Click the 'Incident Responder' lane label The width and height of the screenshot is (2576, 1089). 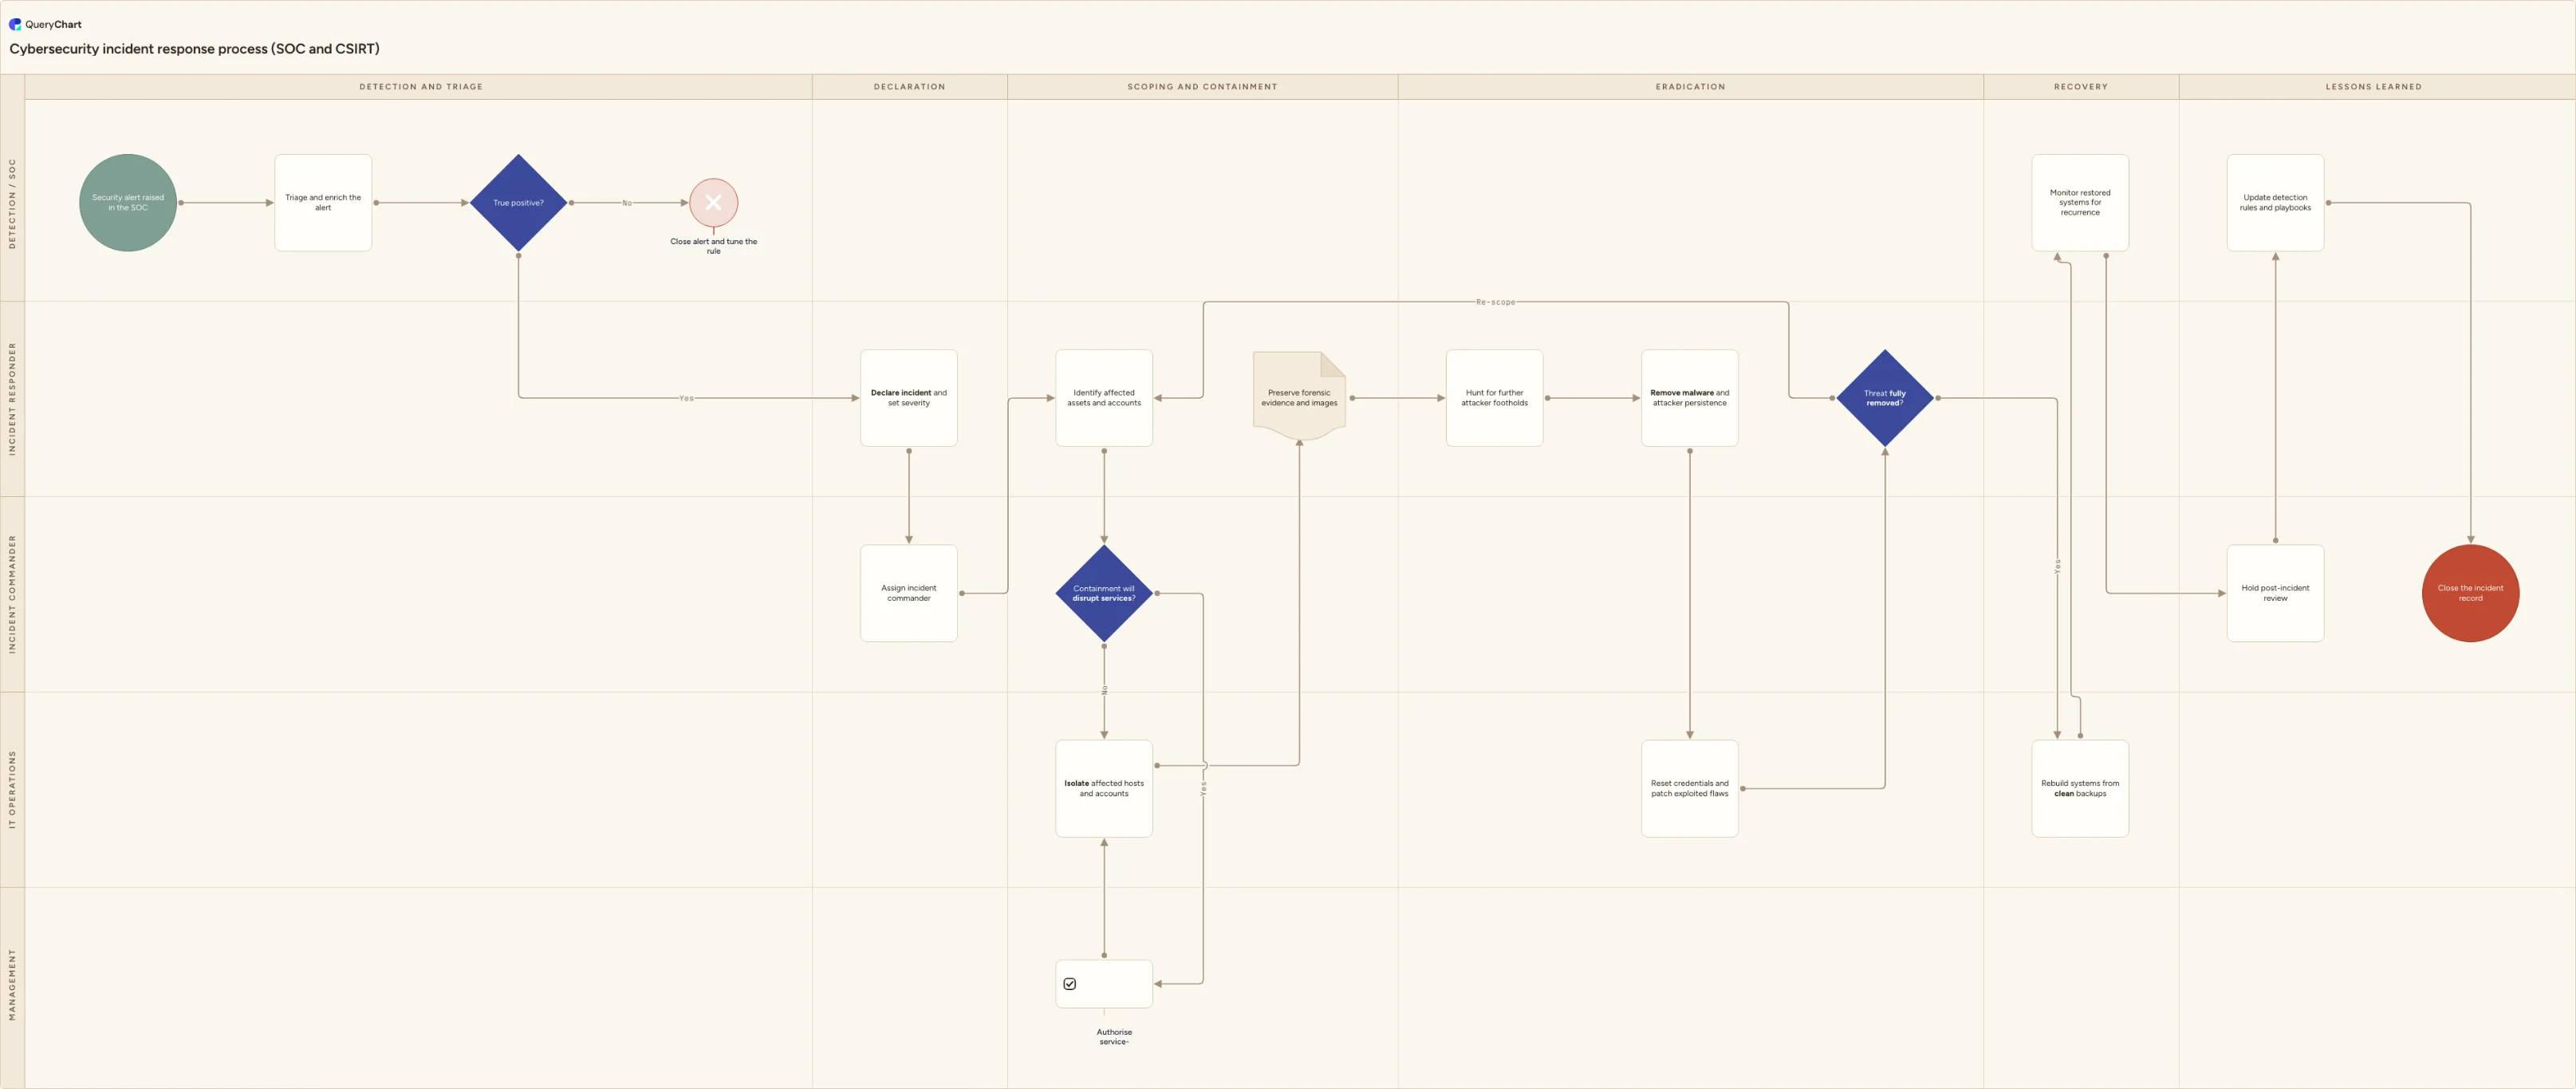tap(12, 399)
